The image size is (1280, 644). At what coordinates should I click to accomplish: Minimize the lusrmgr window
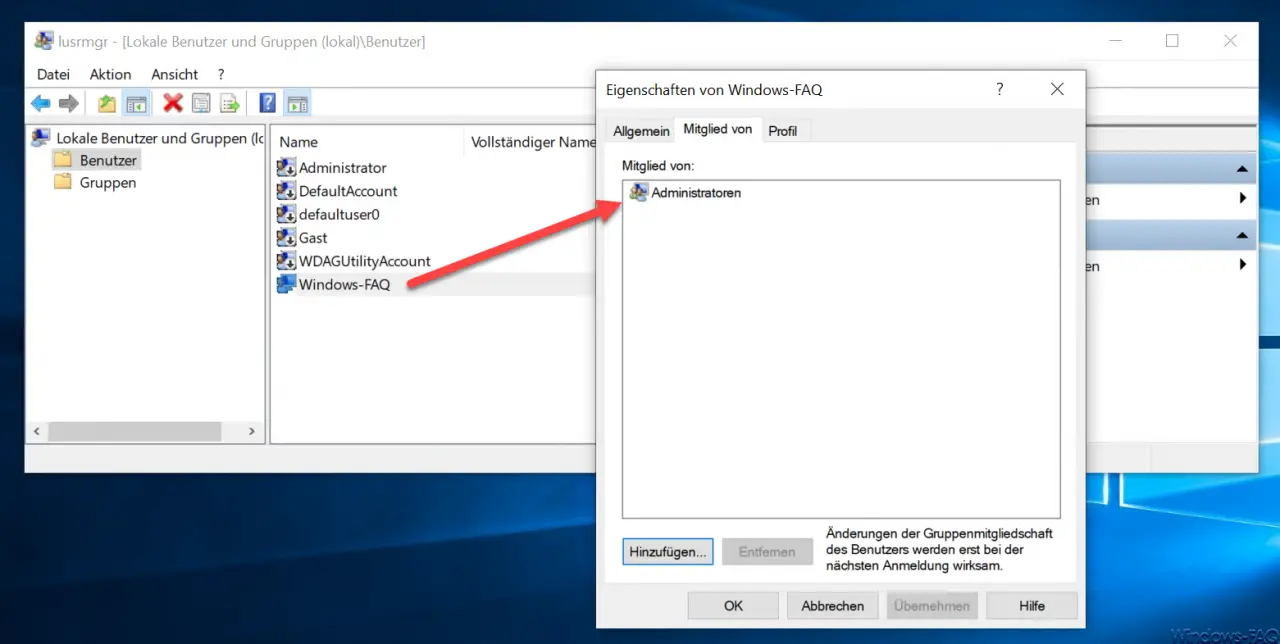(x=1115, y=41)
